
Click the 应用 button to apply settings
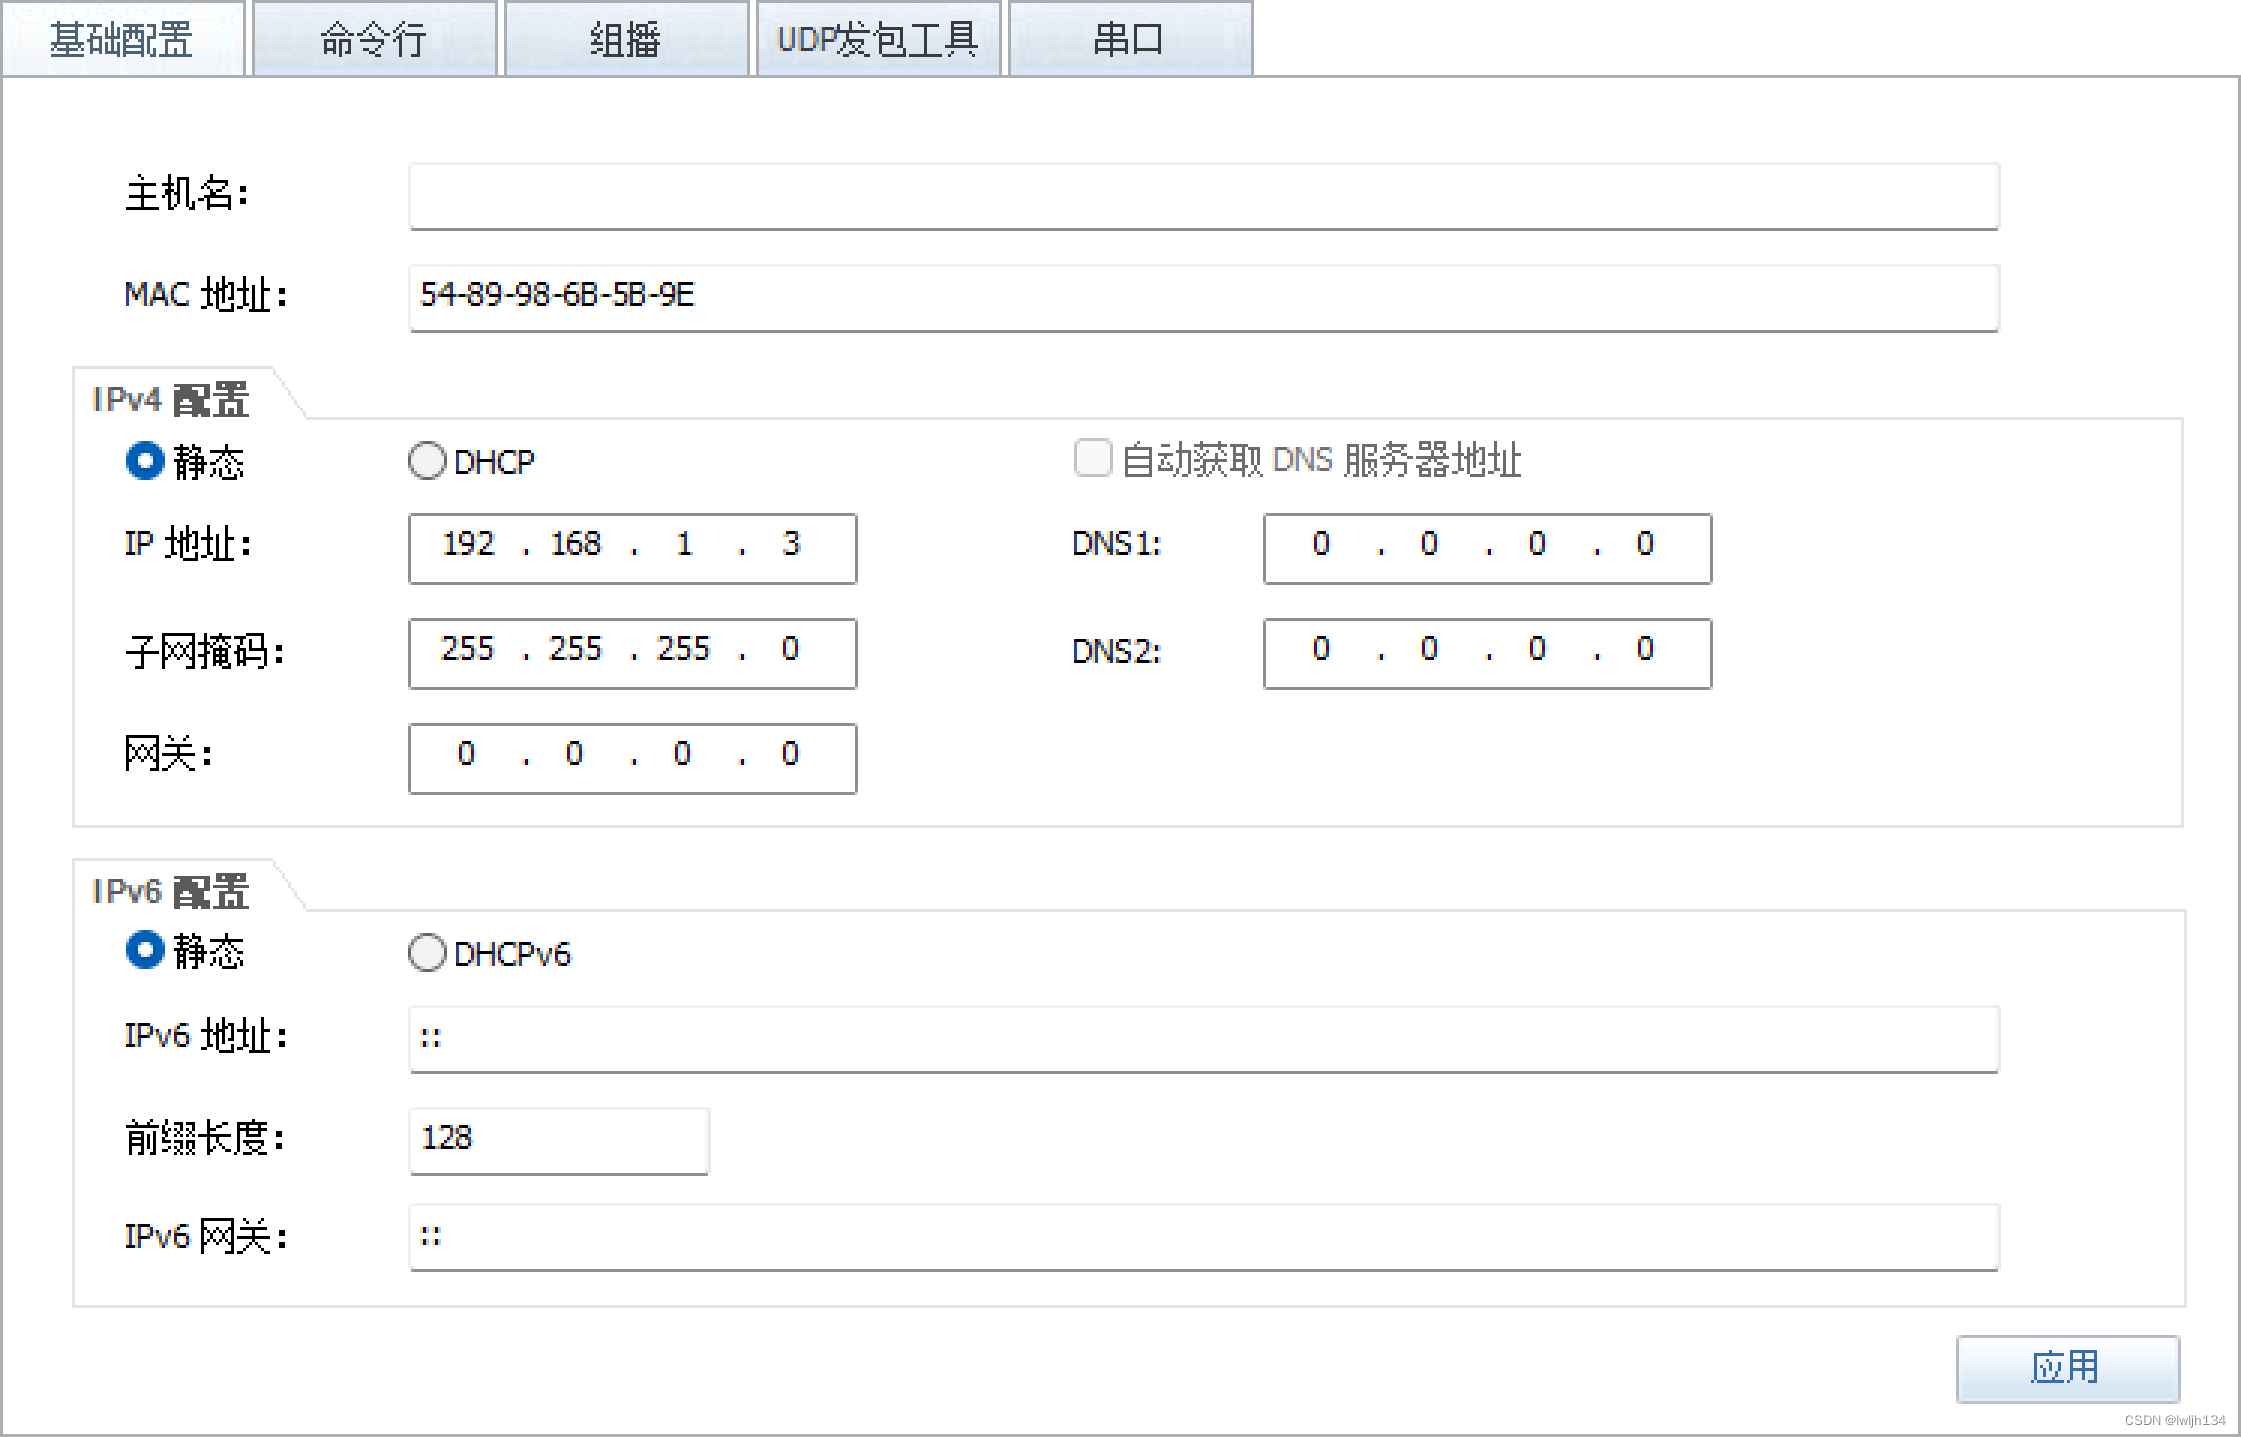2067,1369
